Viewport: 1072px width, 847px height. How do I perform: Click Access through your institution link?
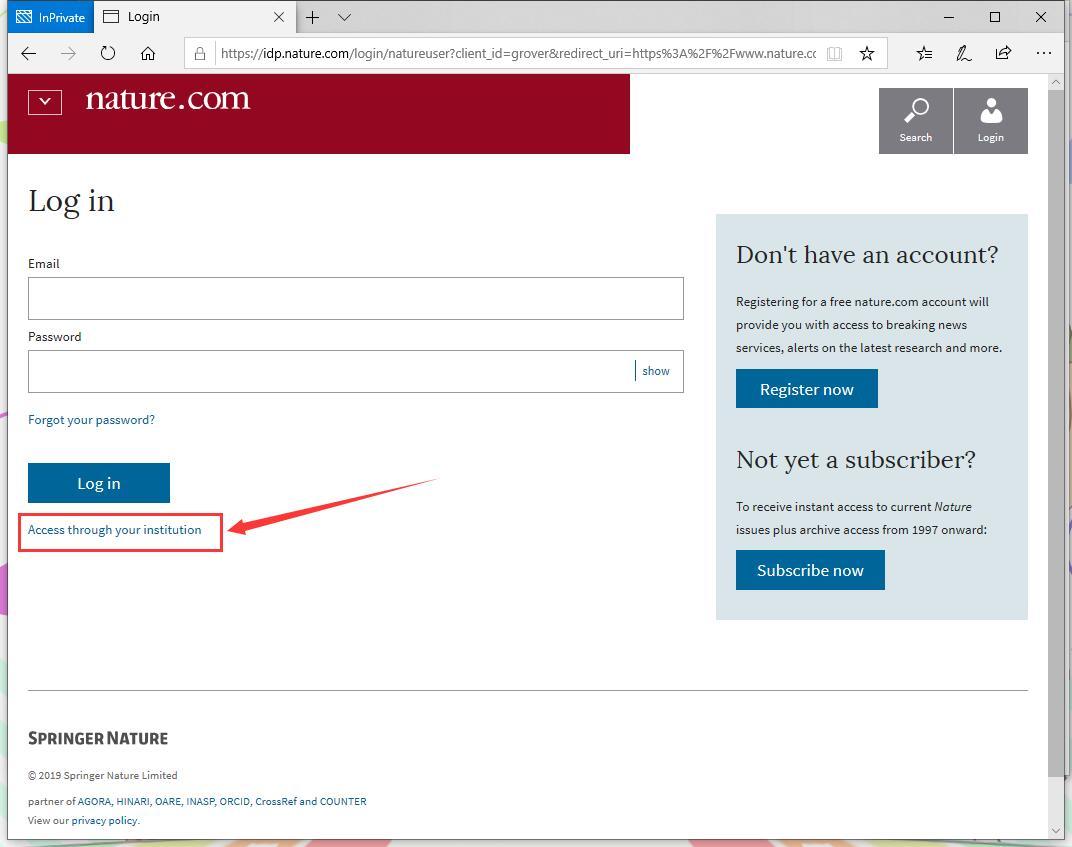[x=115, y=530]
